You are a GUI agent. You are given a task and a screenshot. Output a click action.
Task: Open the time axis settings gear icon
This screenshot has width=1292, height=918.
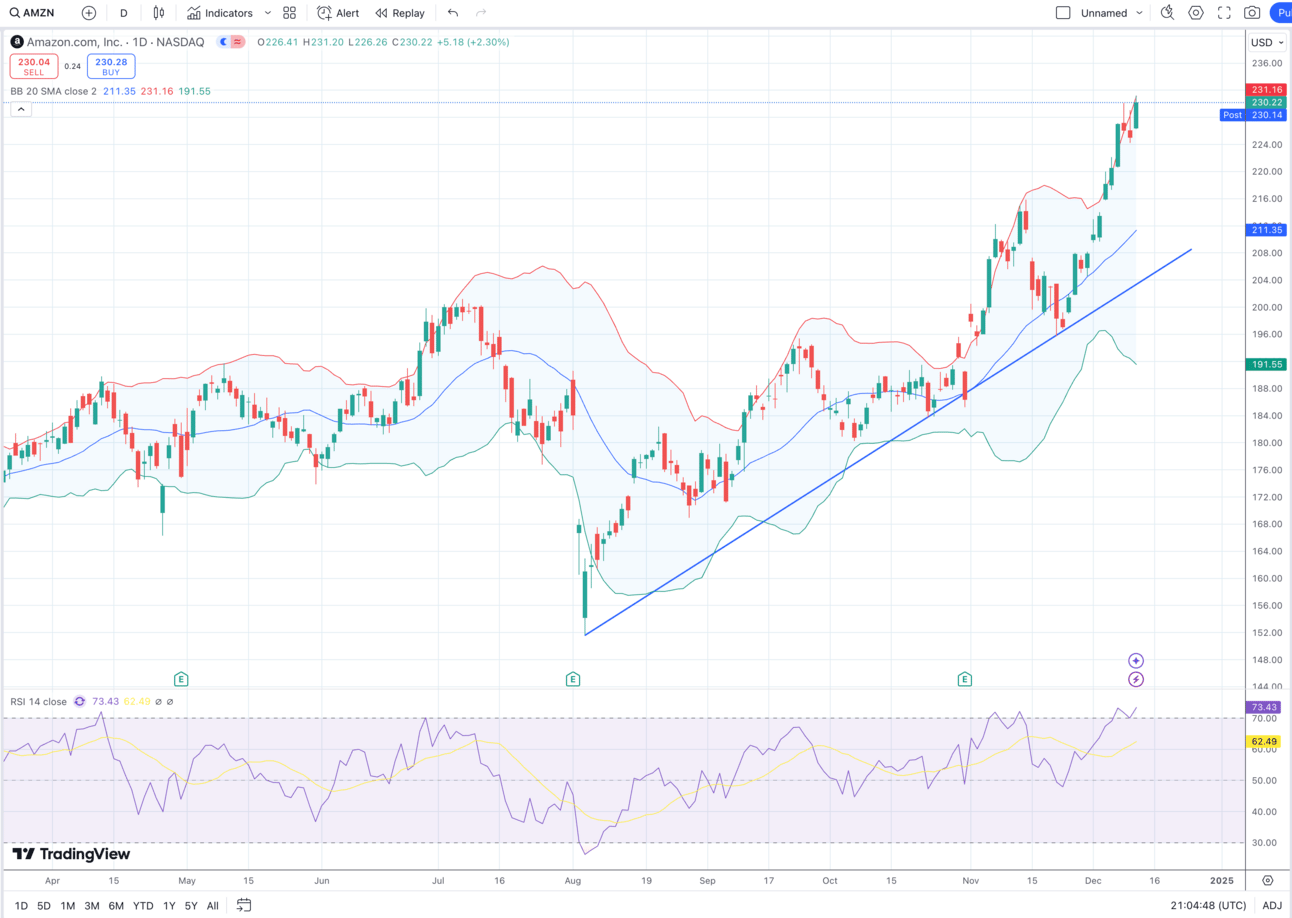1268,881
